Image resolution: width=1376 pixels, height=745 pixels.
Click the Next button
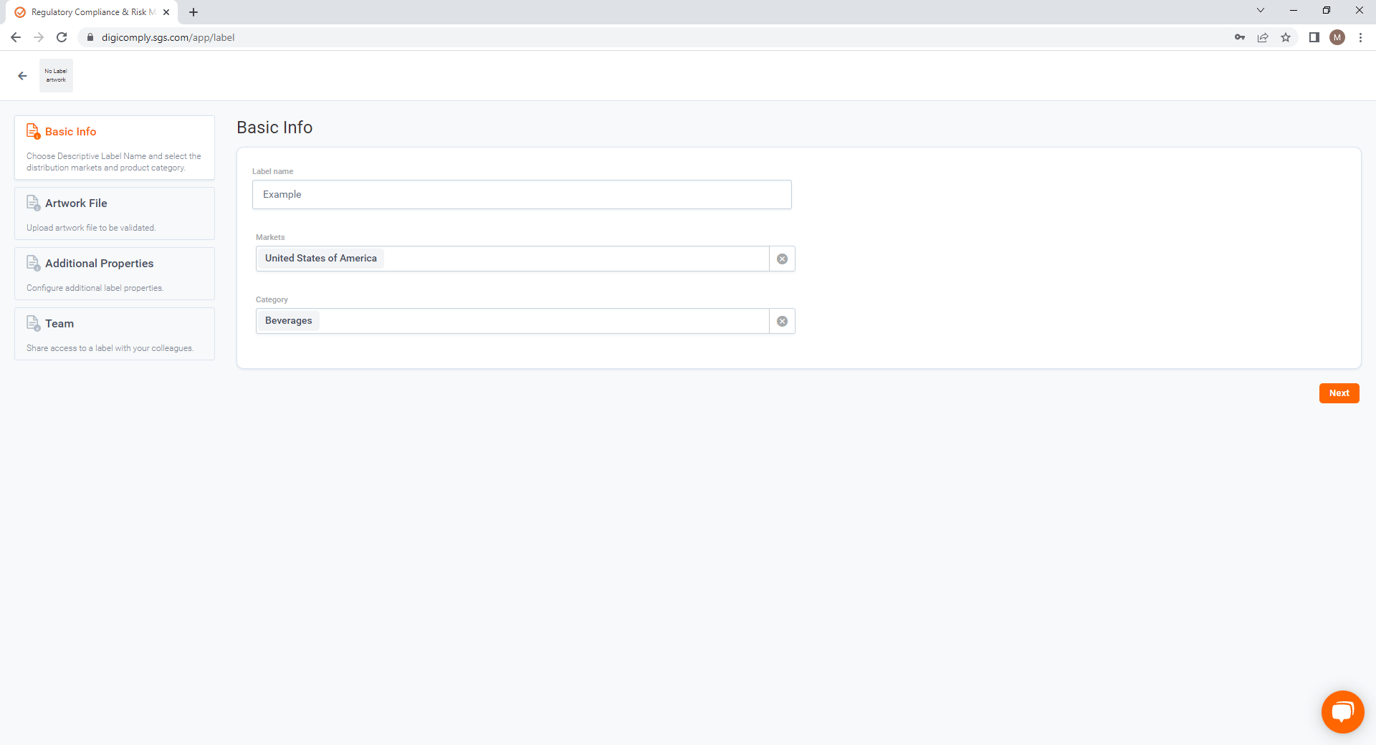(1339, 393)
